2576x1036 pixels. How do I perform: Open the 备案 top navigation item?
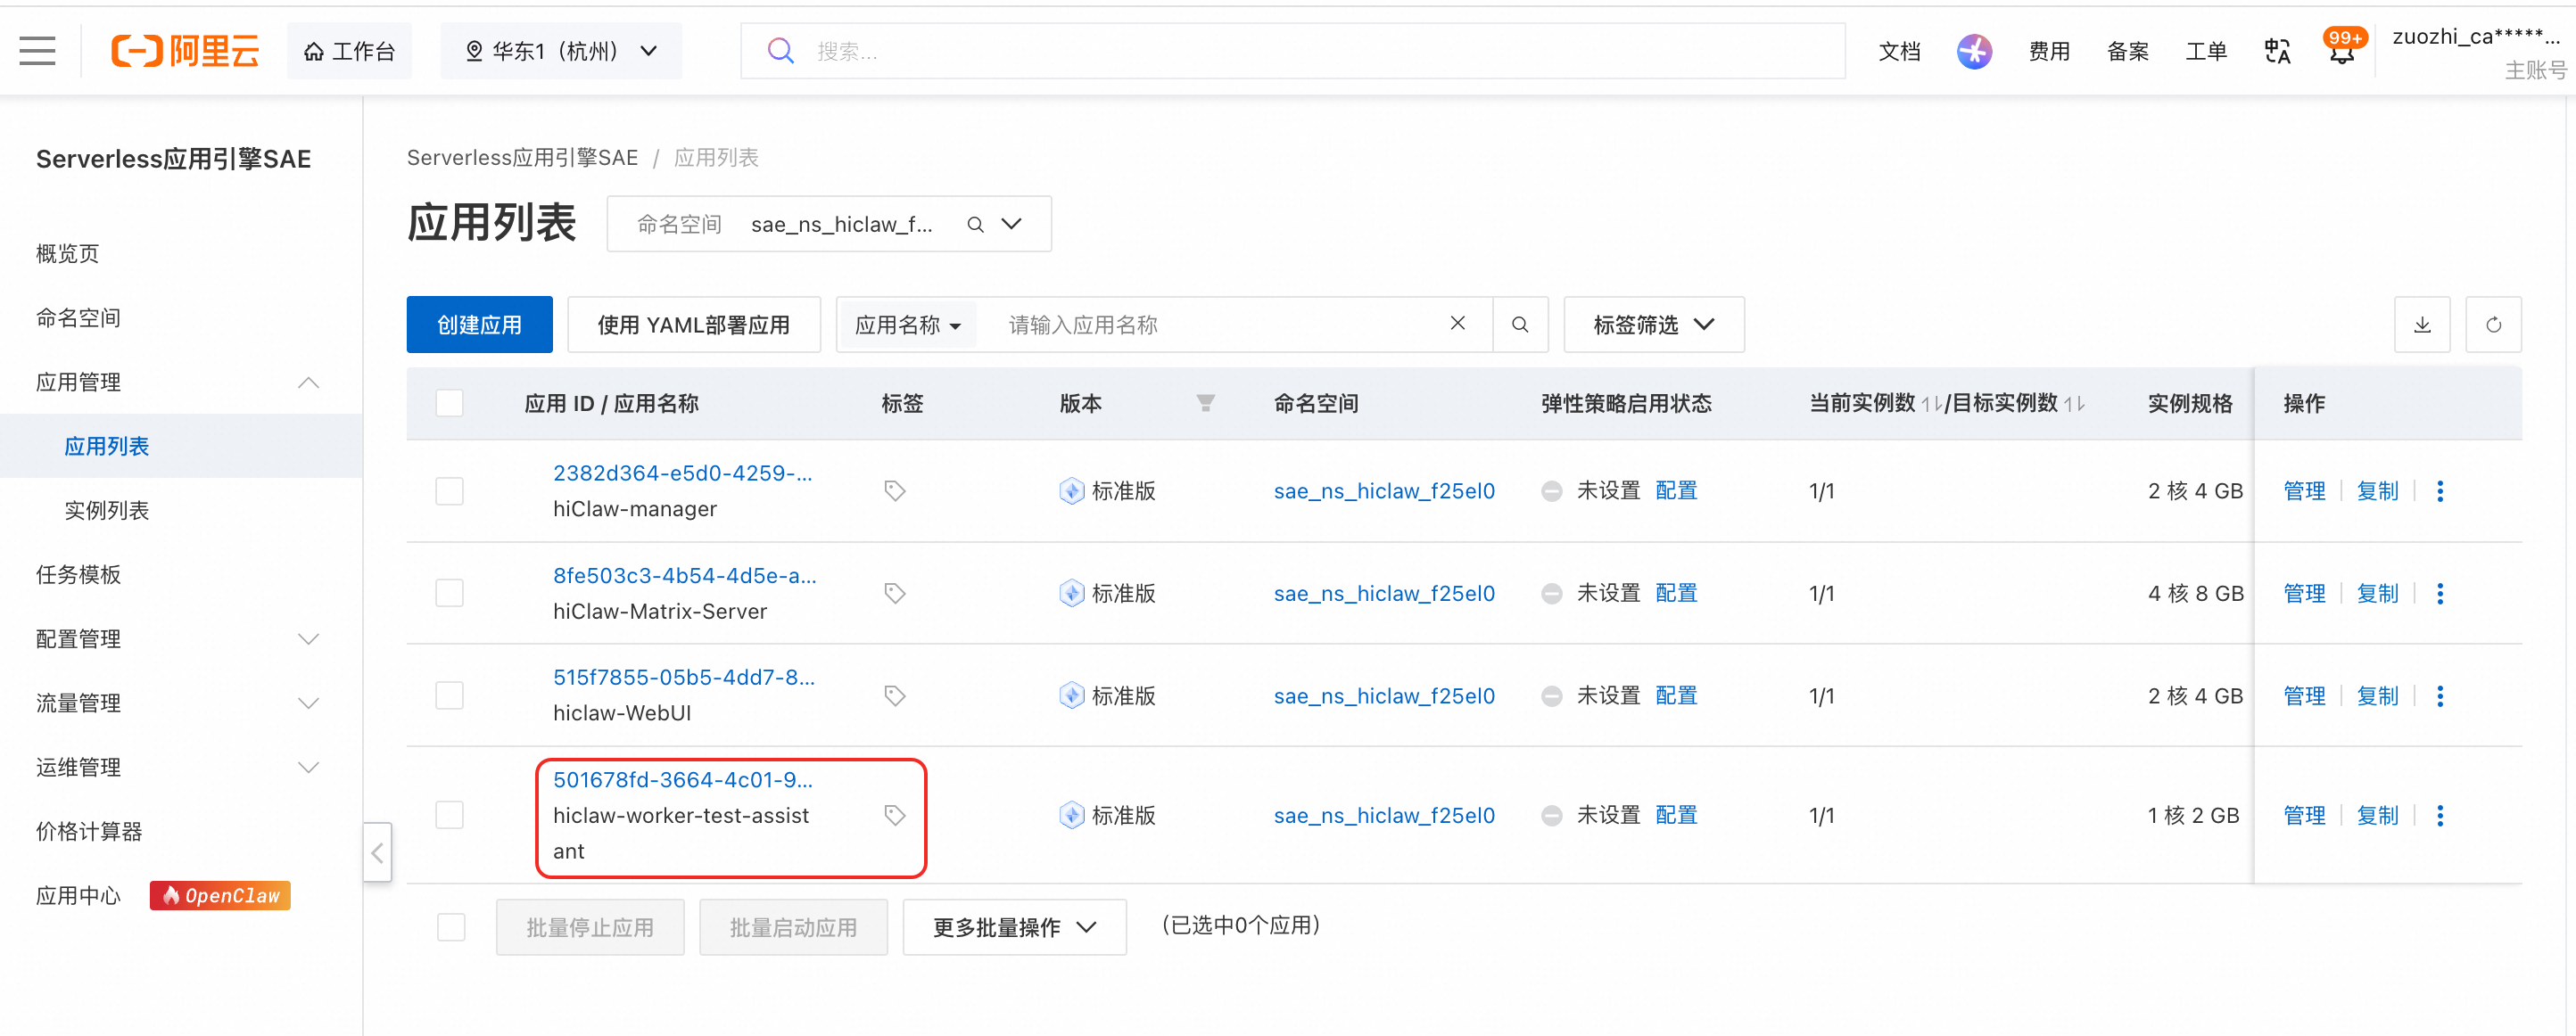click(x=2128, y=51)
